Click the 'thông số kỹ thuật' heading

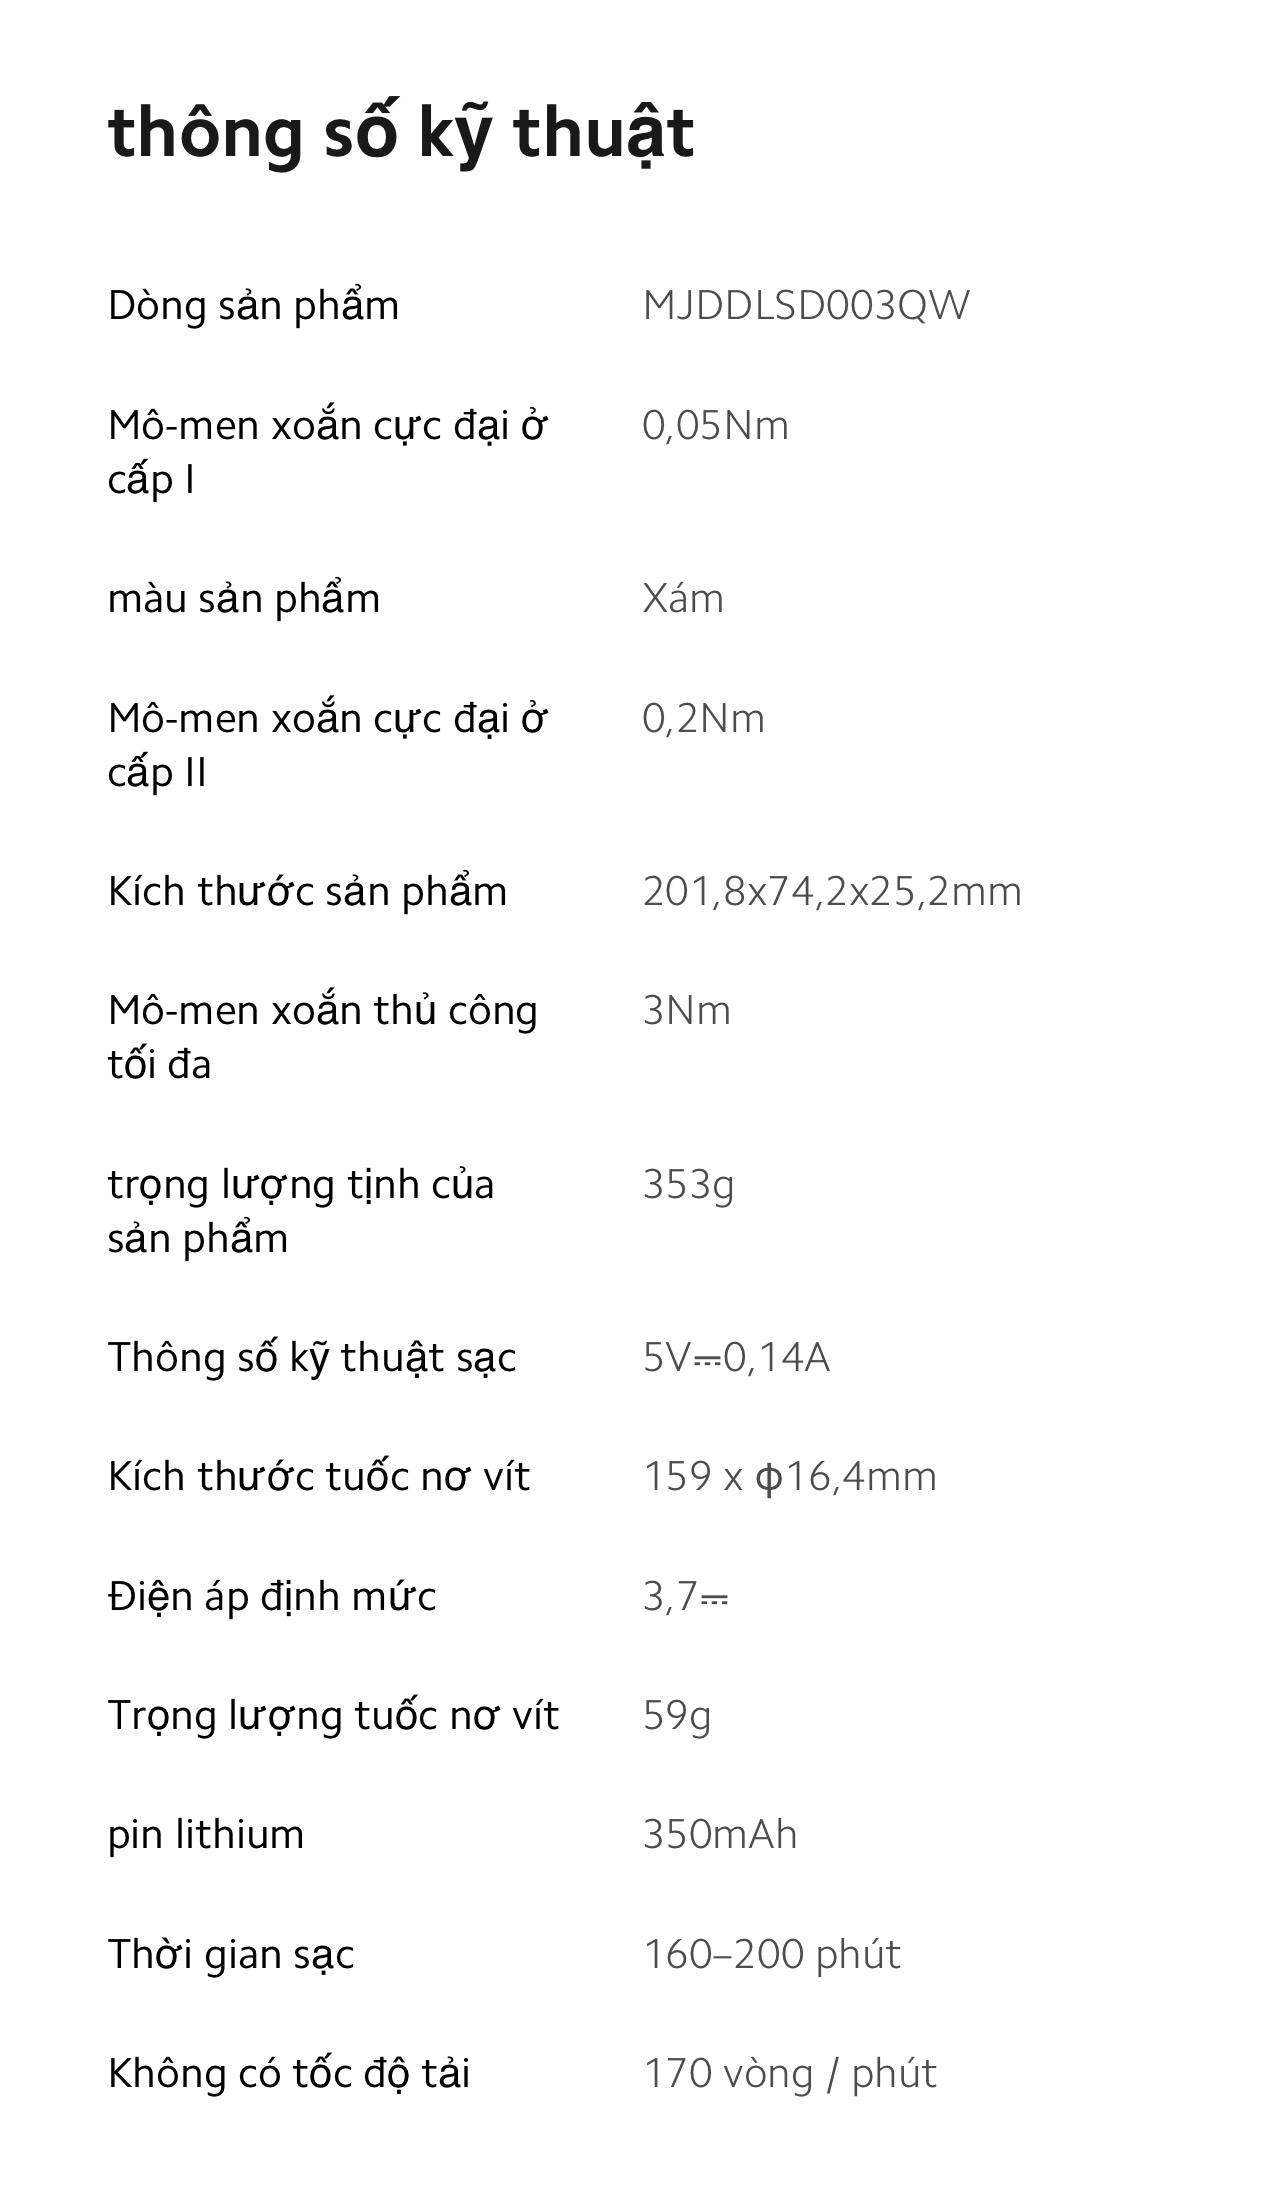[x=401, y=134]
